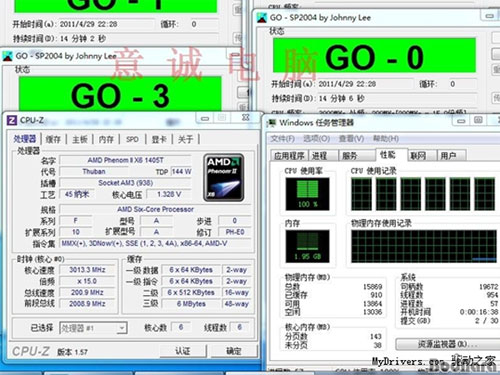Select the 联网 tab in Task Manager

418,156
